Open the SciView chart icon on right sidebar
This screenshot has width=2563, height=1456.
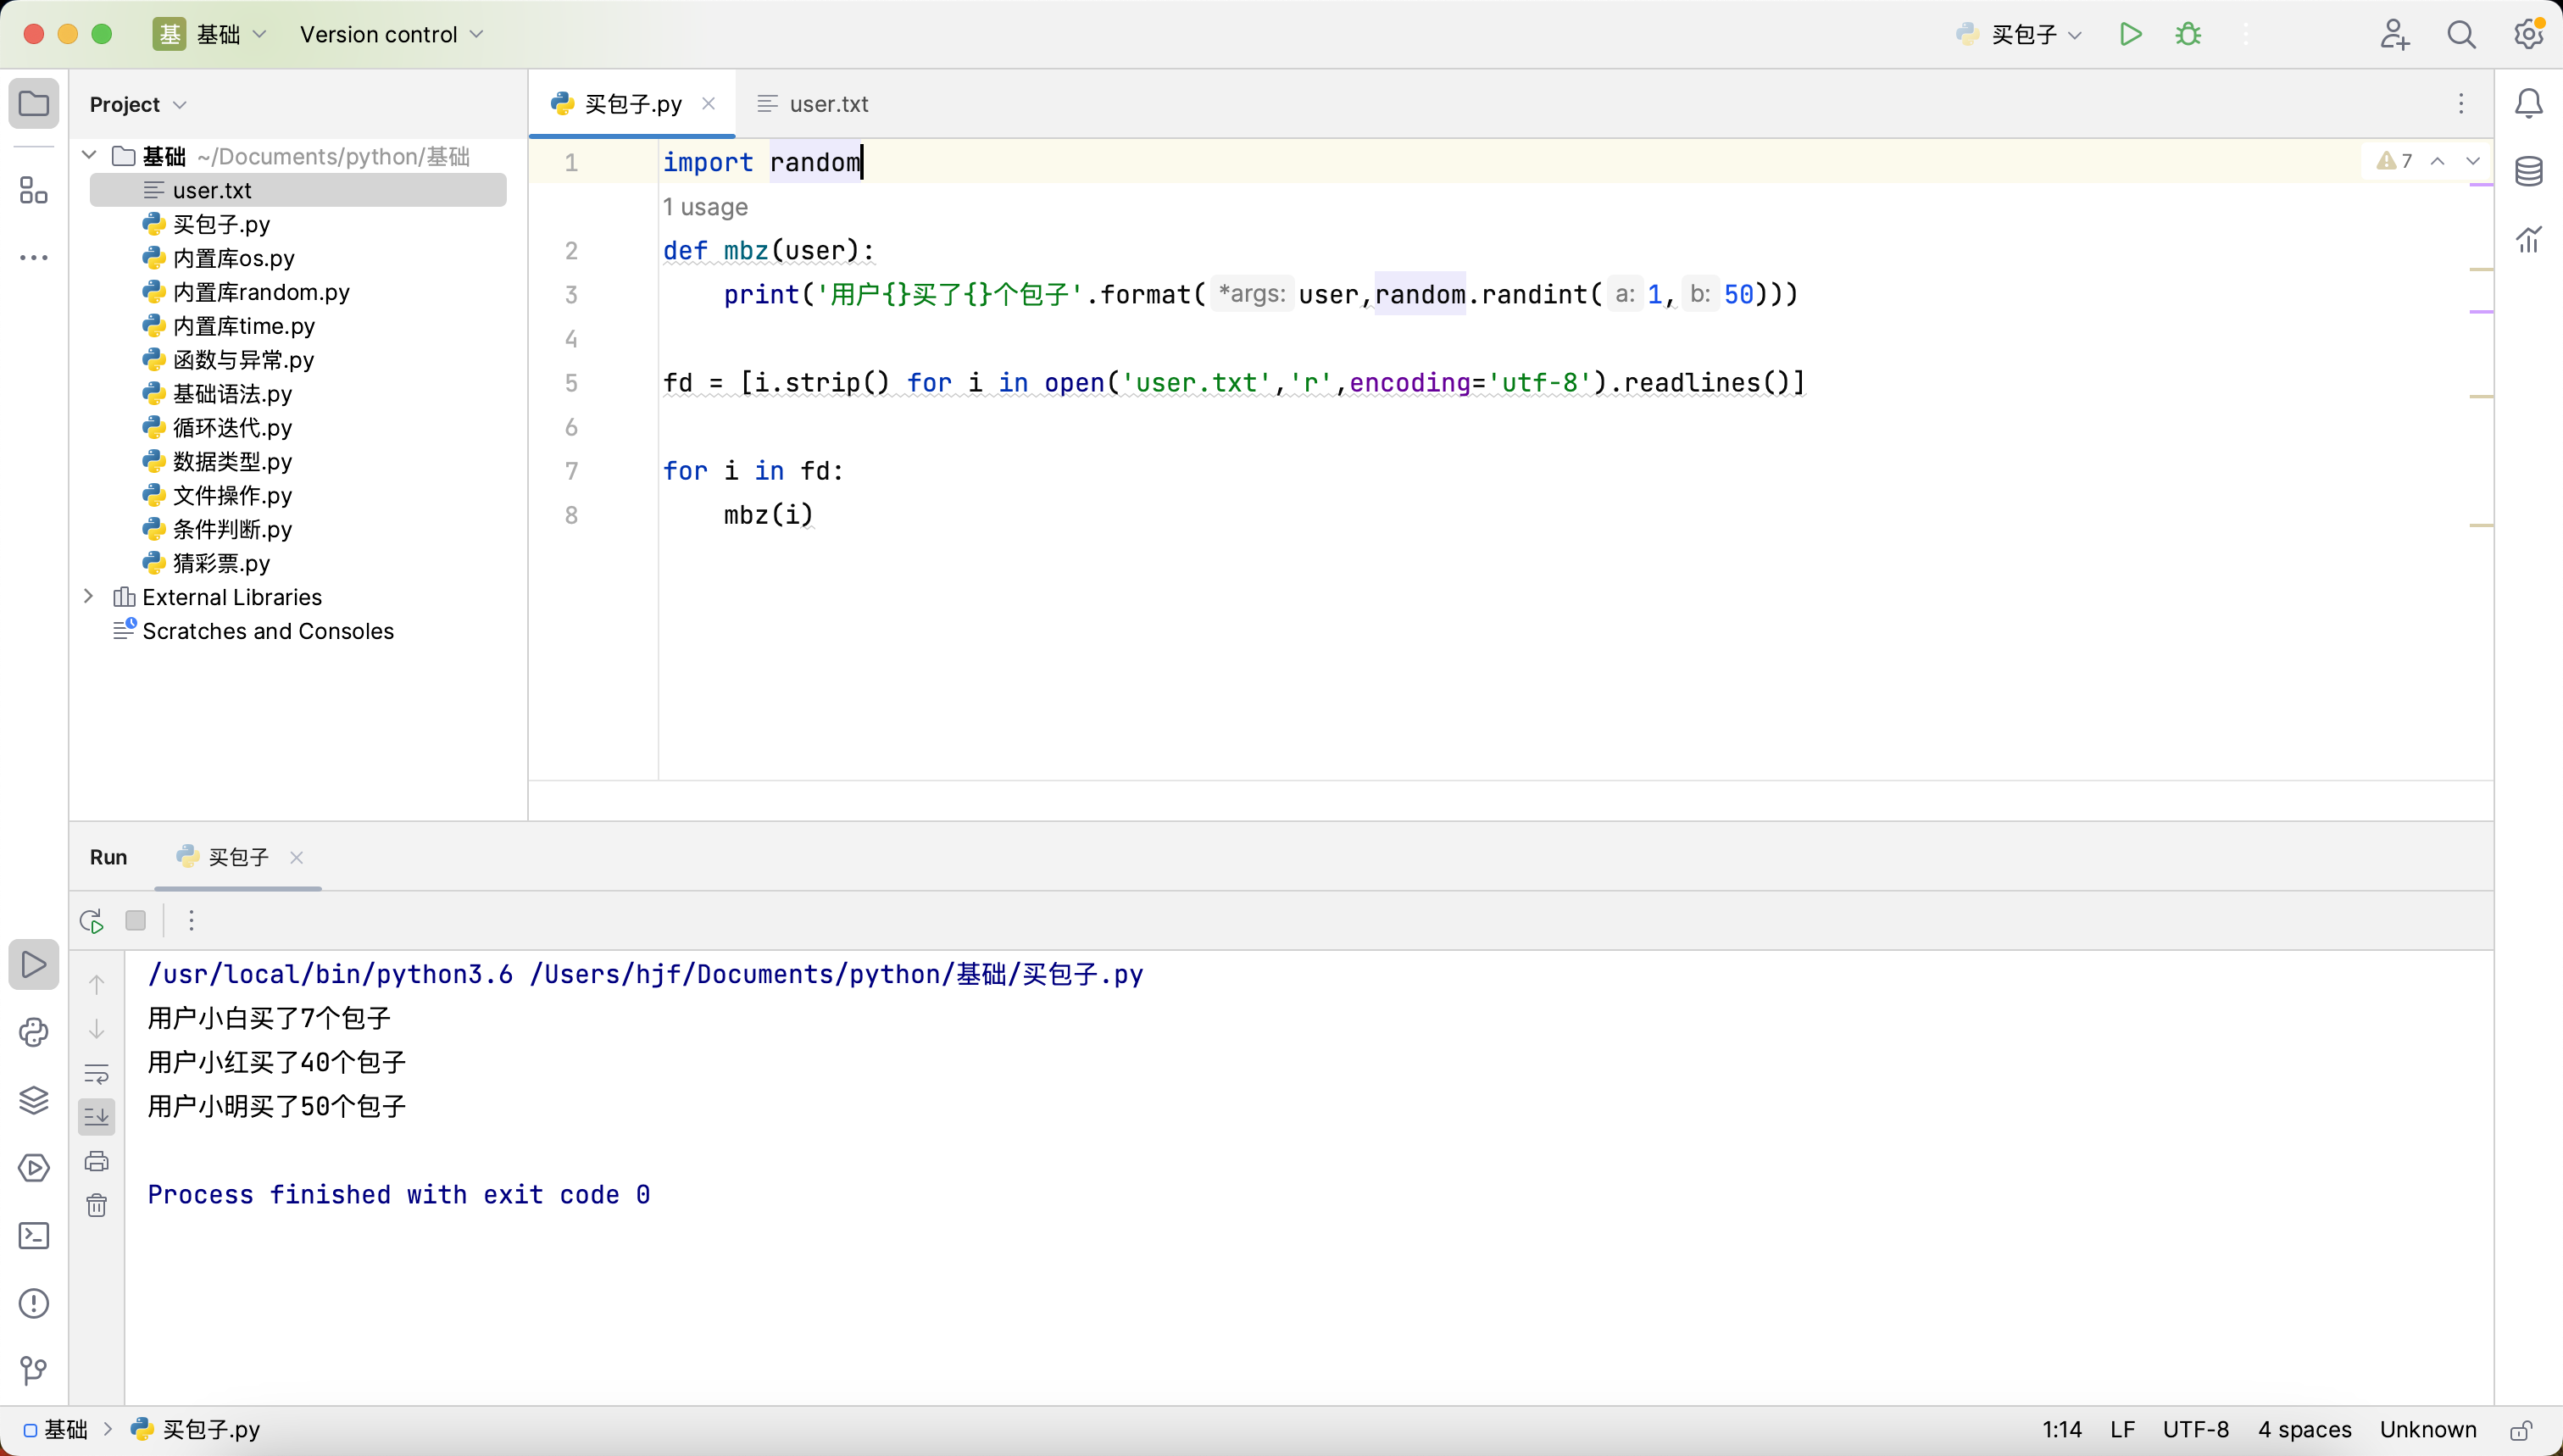pos(2529,240)
